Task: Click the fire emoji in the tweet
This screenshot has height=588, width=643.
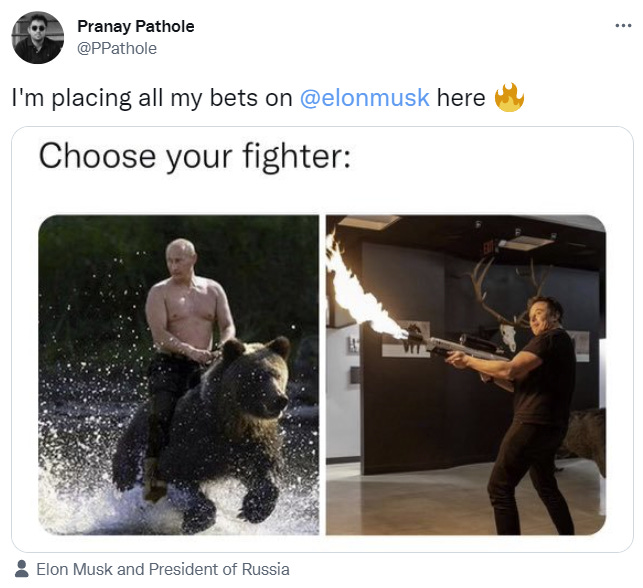Action: coord(509,97)
